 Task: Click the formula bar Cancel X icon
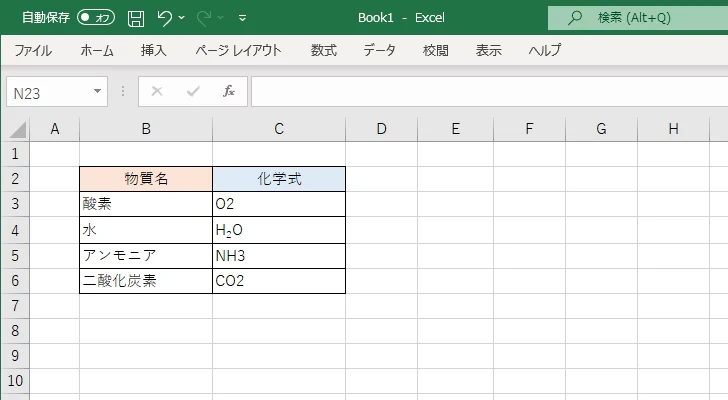(x=157, y=91)
